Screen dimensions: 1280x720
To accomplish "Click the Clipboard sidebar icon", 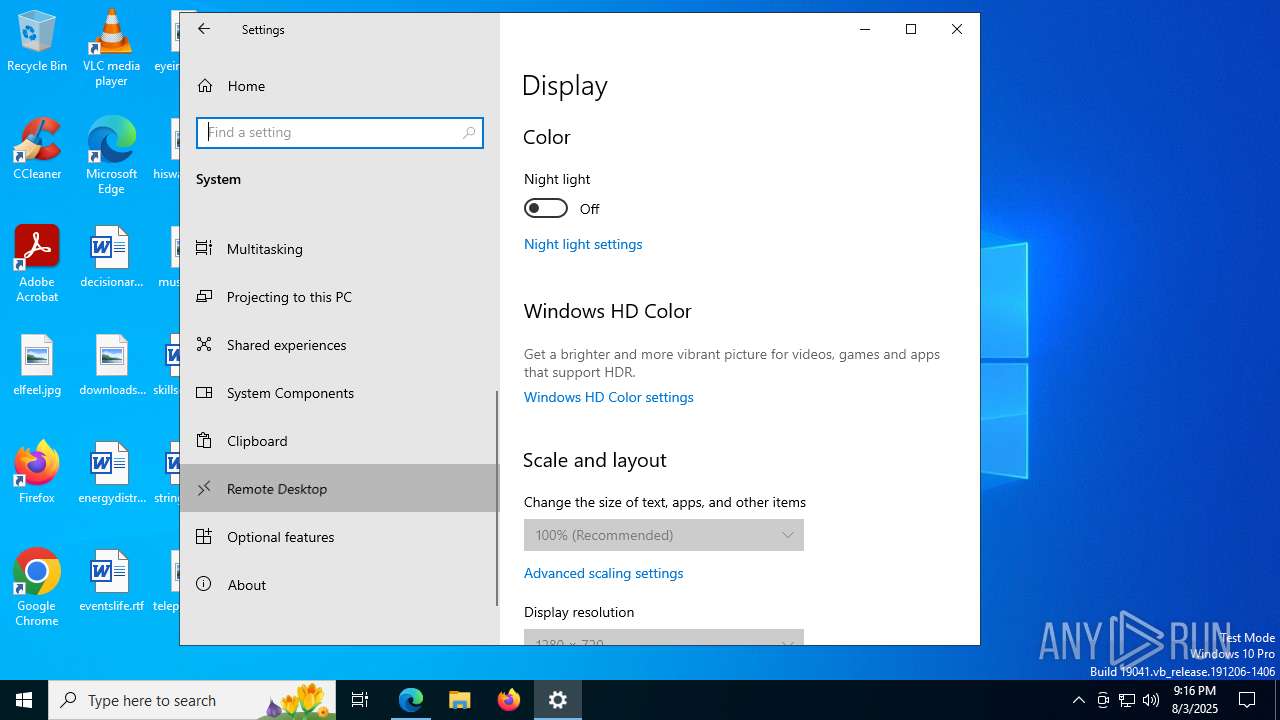I will [x=204, y=440].
